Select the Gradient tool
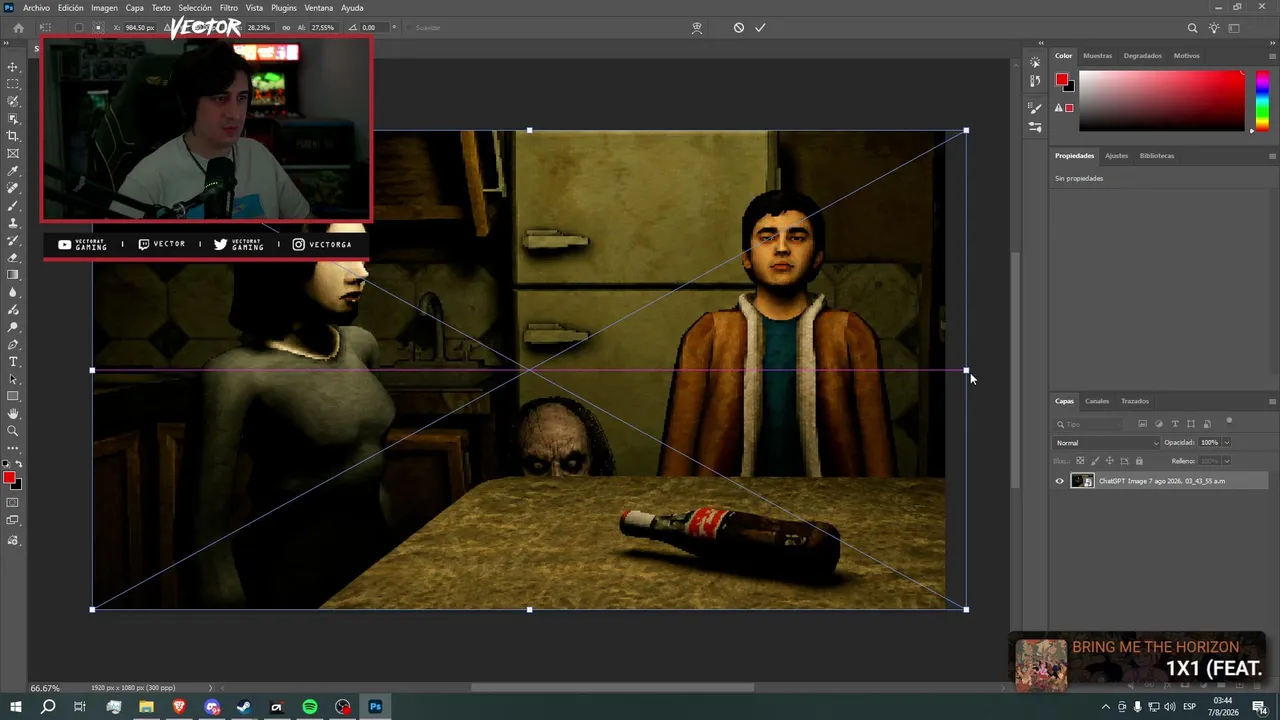 tap(13, 275)
